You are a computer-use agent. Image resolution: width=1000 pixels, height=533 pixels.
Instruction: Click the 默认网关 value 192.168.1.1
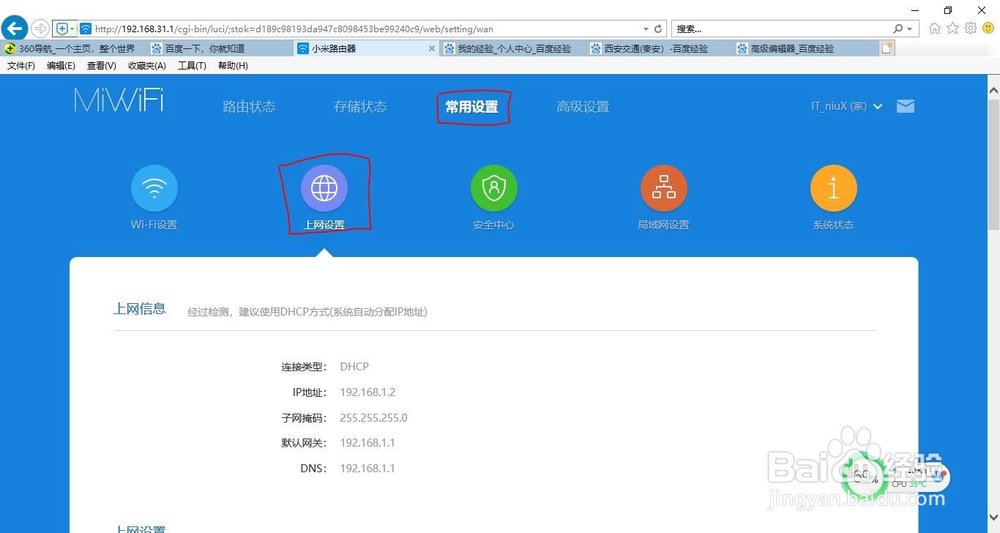367,442
